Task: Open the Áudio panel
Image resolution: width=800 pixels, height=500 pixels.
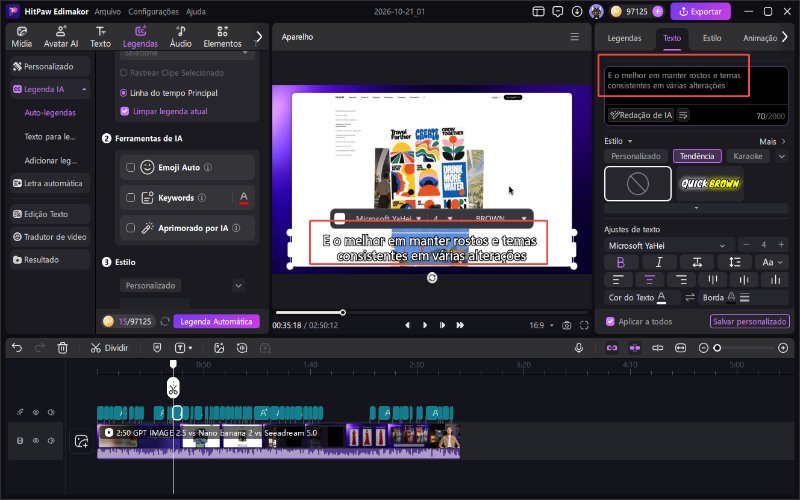Action: point(181,37)
